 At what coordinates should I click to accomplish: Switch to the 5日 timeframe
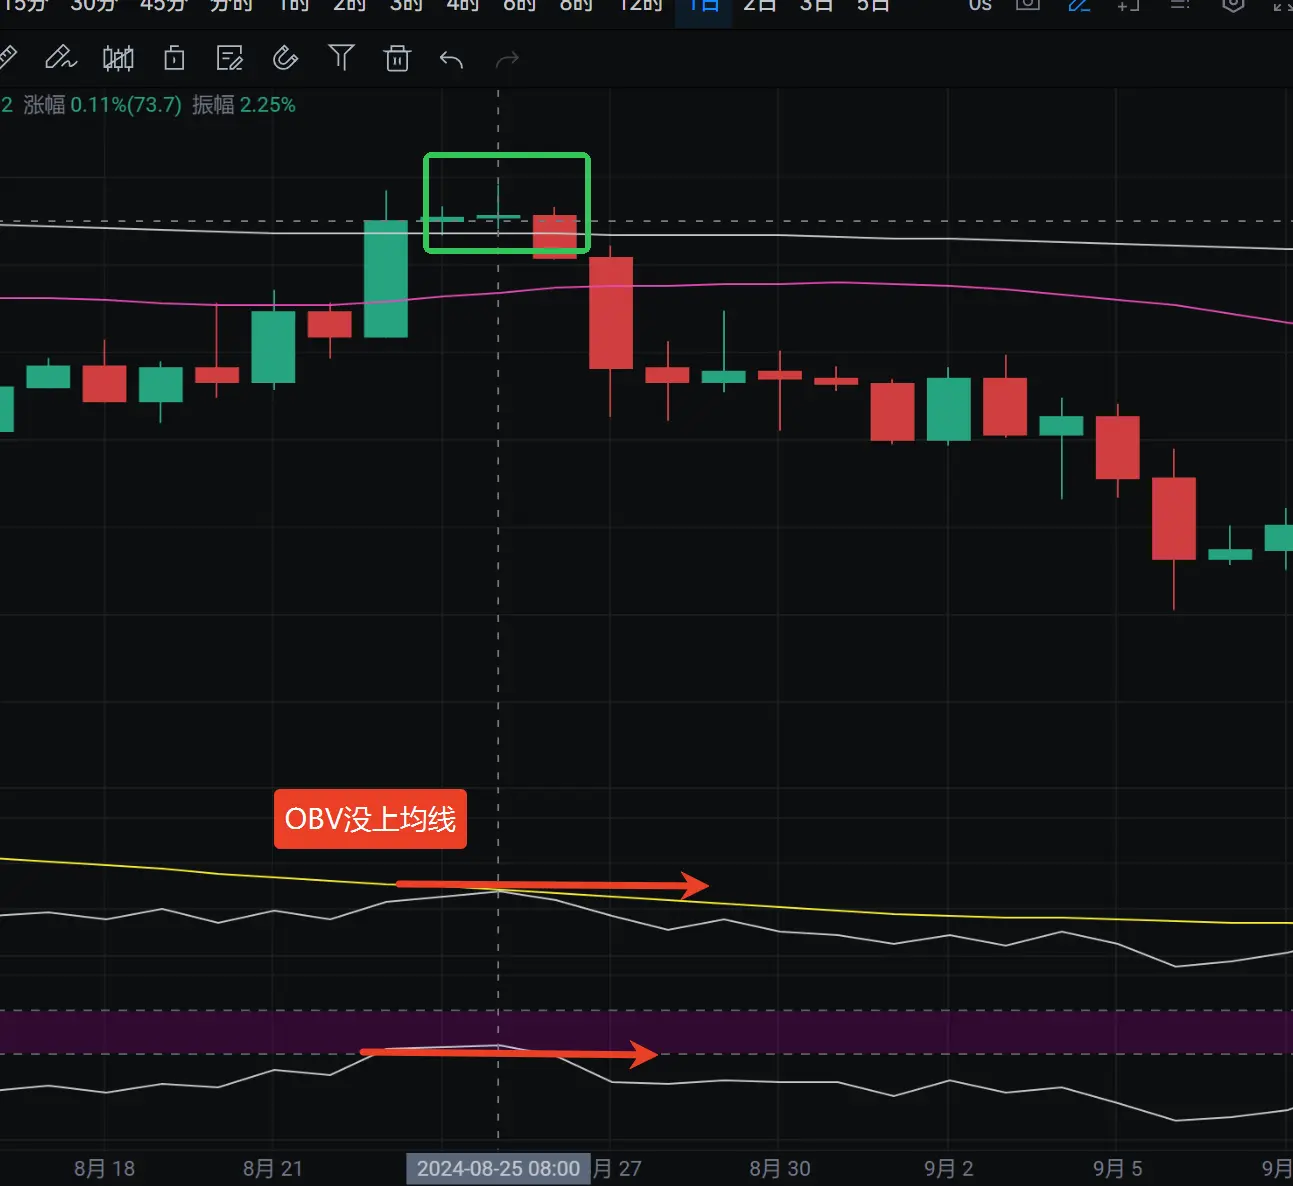[873, 5]
